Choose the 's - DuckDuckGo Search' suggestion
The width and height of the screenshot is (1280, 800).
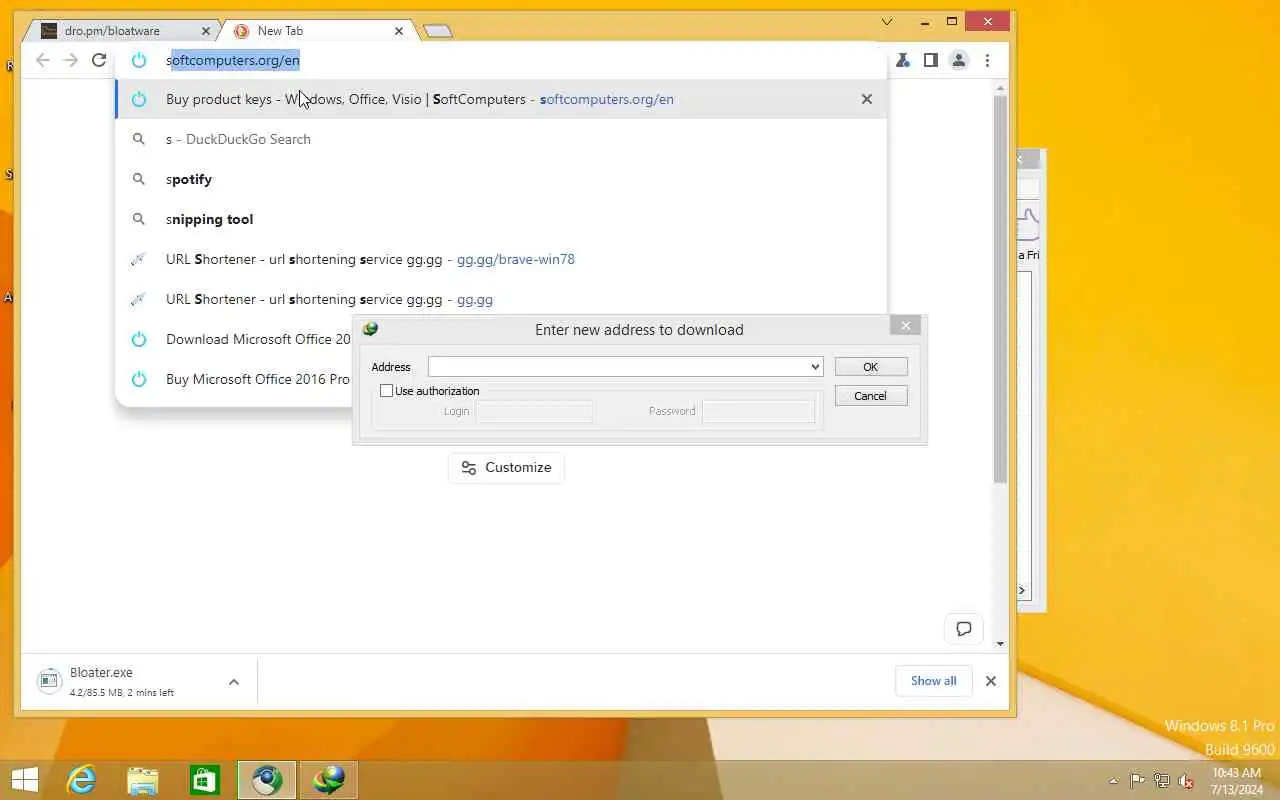[500, 139]
